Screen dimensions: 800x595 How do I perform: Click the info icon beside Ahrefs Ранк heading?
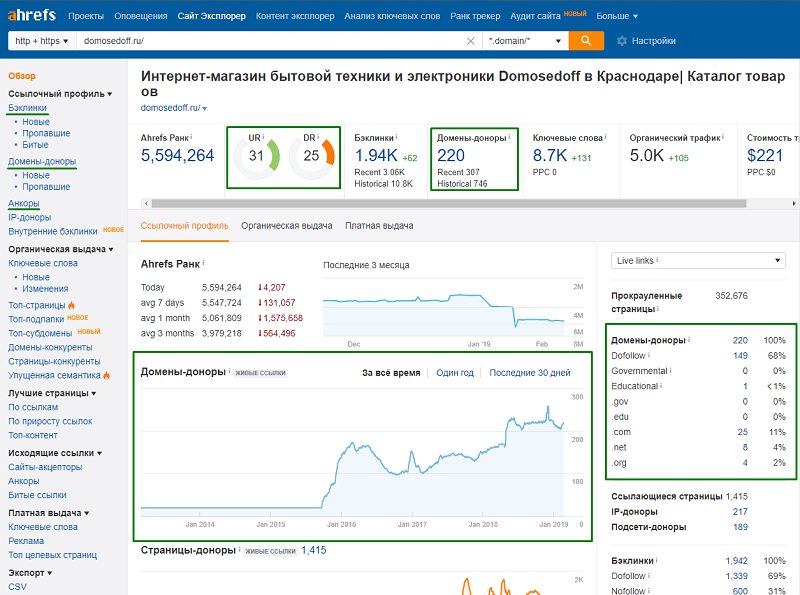[203, 263]
